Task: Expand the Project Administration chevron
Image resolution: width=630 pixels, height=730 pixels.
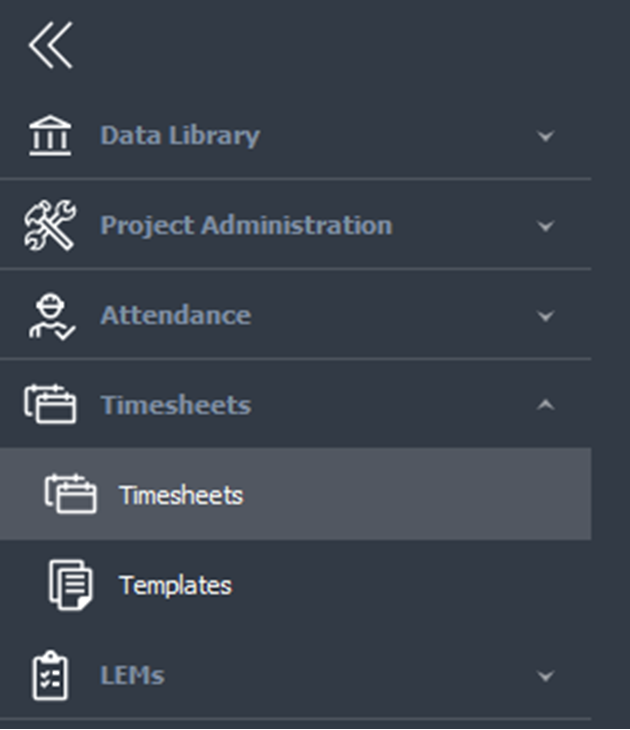Action: [x=546, y=226]
